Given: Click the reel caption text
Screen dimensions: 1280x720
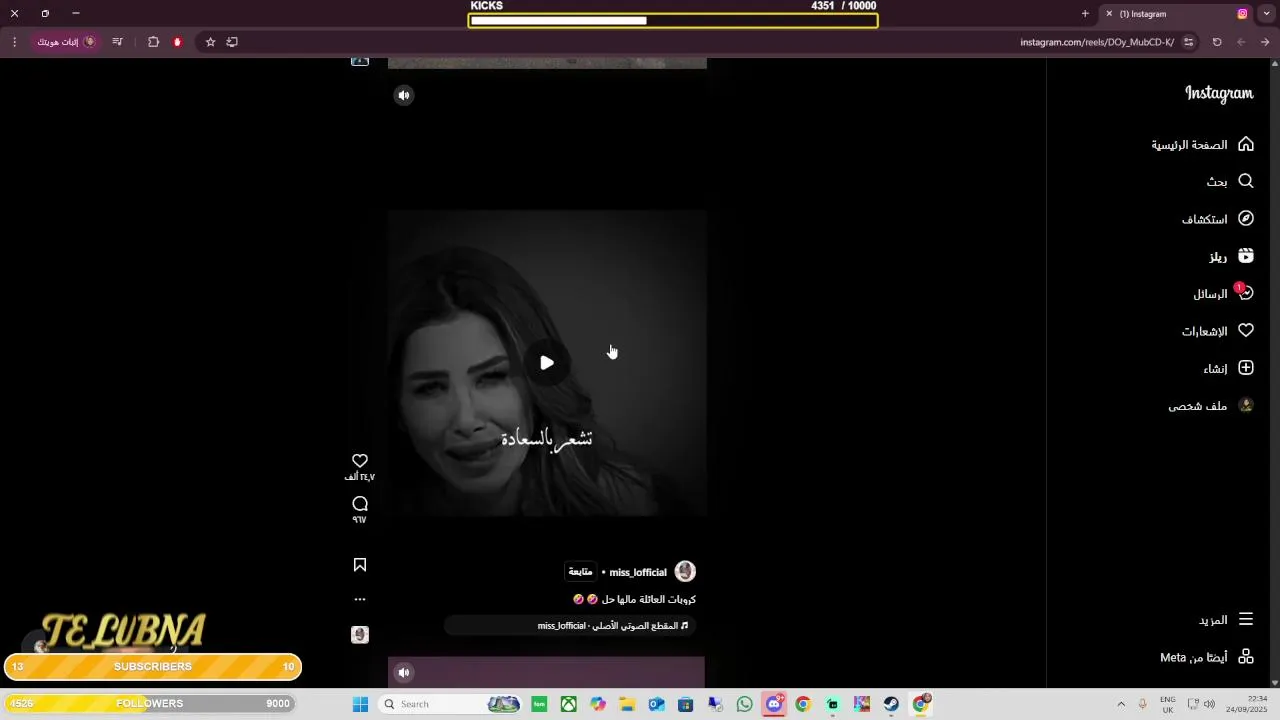Looking at the screenshot, I should coord(634,599).
